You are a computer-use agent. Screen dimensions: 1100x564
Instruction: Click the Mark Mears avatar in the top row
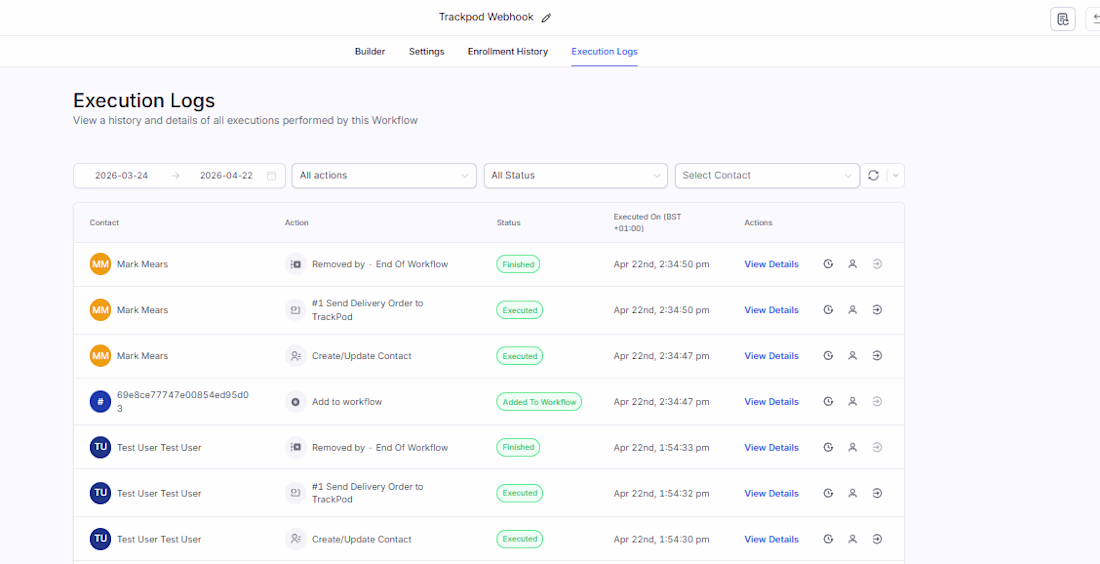100,264
